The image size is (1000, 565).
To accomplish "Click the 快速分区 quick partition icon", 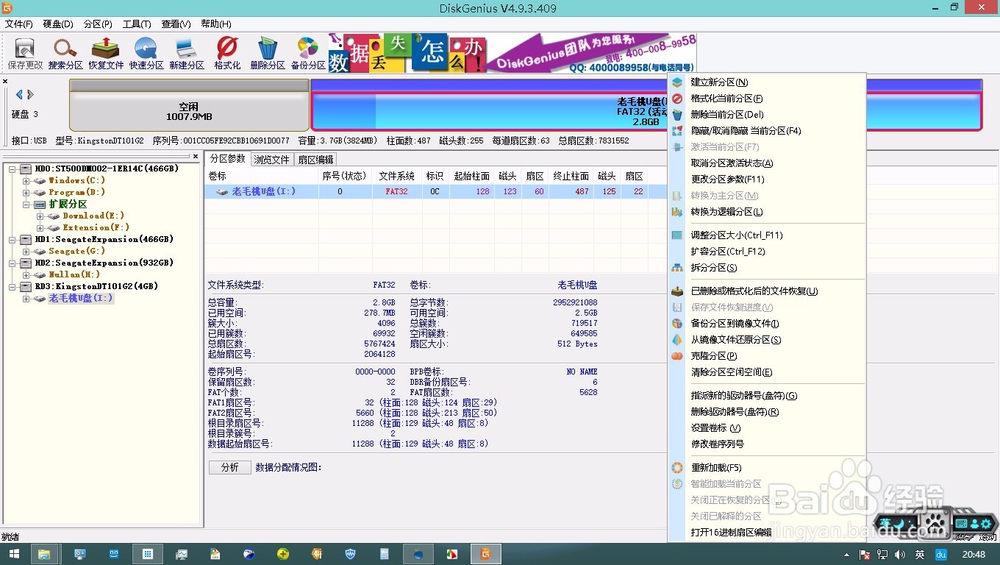I will click(146, 53).
